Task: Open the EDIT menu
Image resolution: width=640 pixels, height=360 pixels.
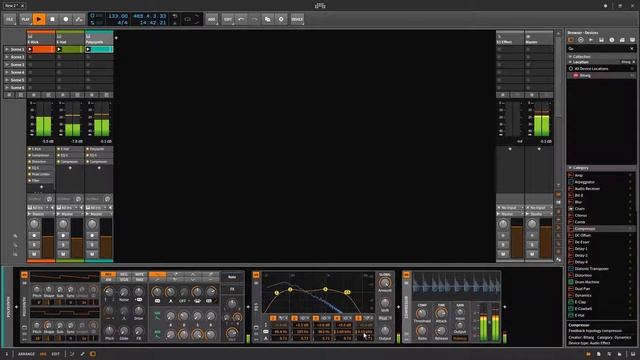Action: [228, 19]
